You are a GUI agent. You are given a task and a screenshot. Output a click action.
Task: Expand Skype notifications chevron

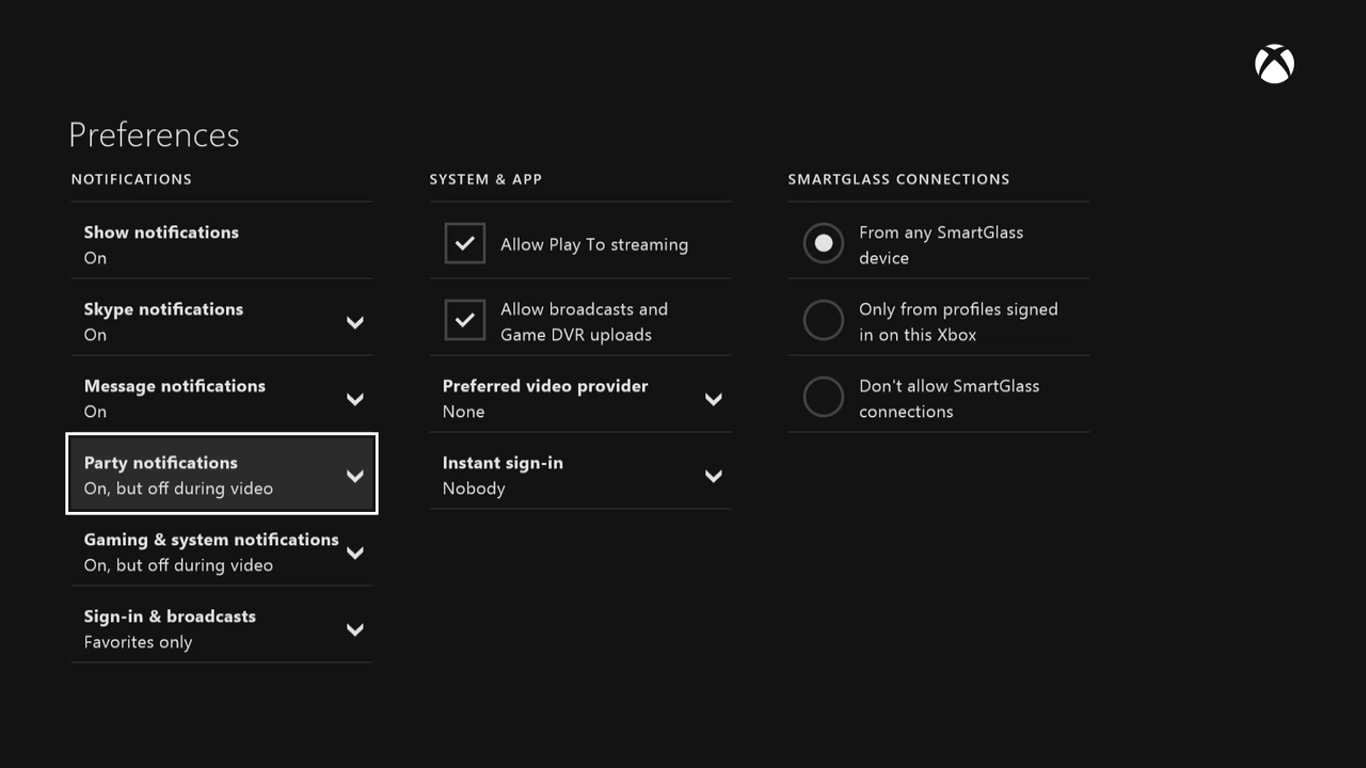pos(355,322)
